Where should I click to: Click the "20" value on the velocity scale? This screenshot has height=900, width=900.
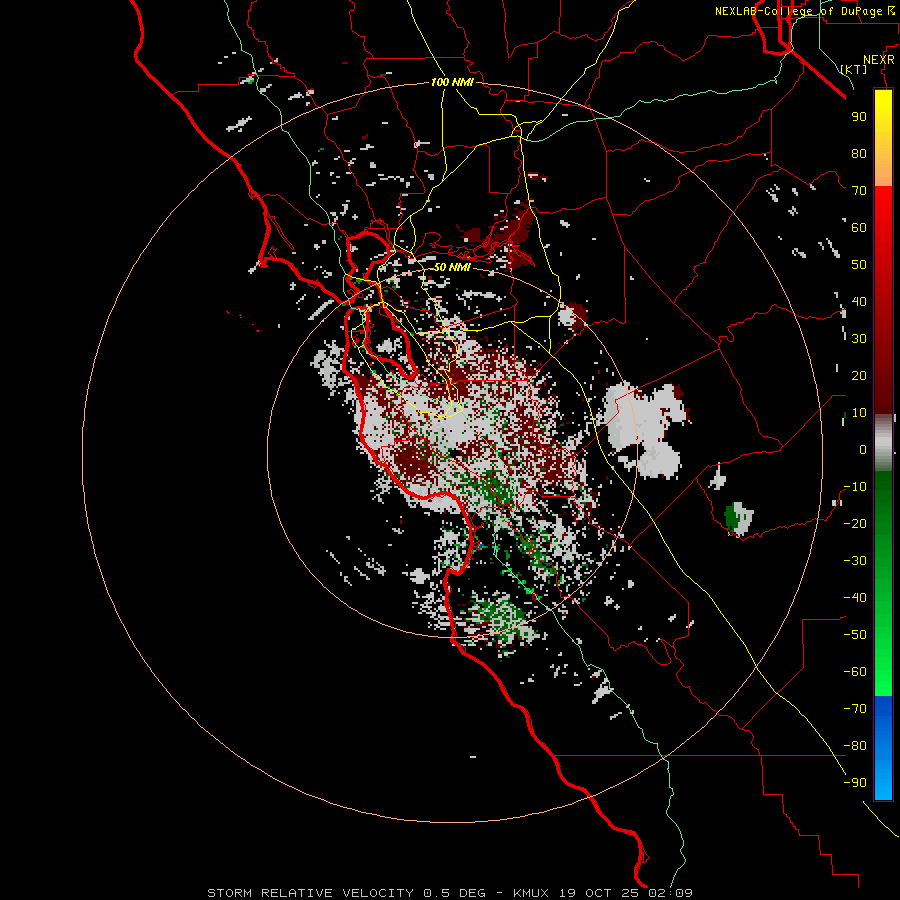(859, 376)
